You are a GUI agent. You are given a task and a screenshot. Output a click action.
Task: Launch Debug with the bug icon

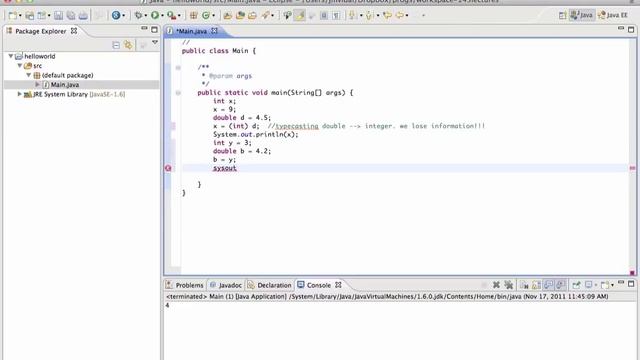pyautogui.click(x=138, y=16)
